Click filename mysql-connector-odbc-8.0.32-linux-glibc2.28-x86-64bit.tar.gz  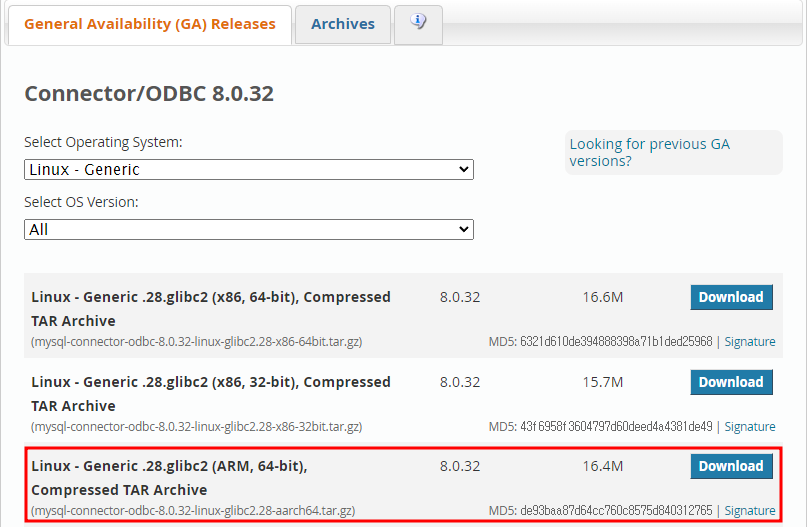tap(197, 342)
